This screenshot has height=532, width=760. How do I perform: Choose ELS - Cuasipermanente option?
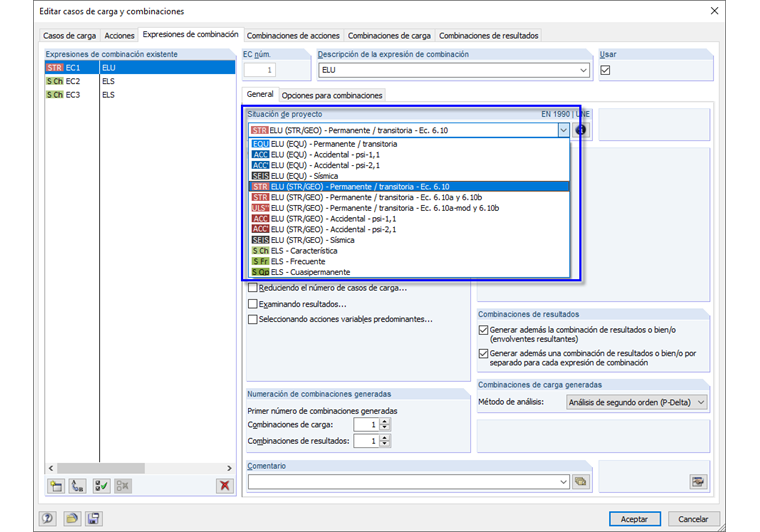[x=409, y=272]
